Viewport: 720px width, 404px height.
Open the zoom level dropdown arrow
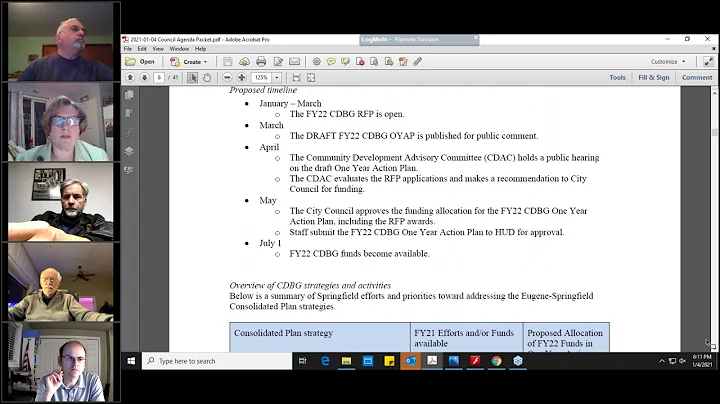point(277,78)
